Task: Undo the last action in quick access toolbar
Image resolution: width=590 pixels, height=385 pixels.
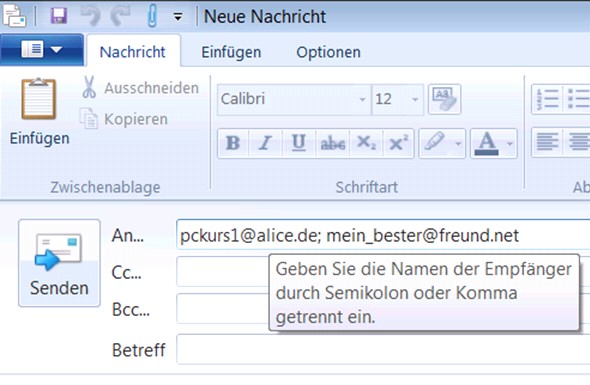Action: point(90,16)
